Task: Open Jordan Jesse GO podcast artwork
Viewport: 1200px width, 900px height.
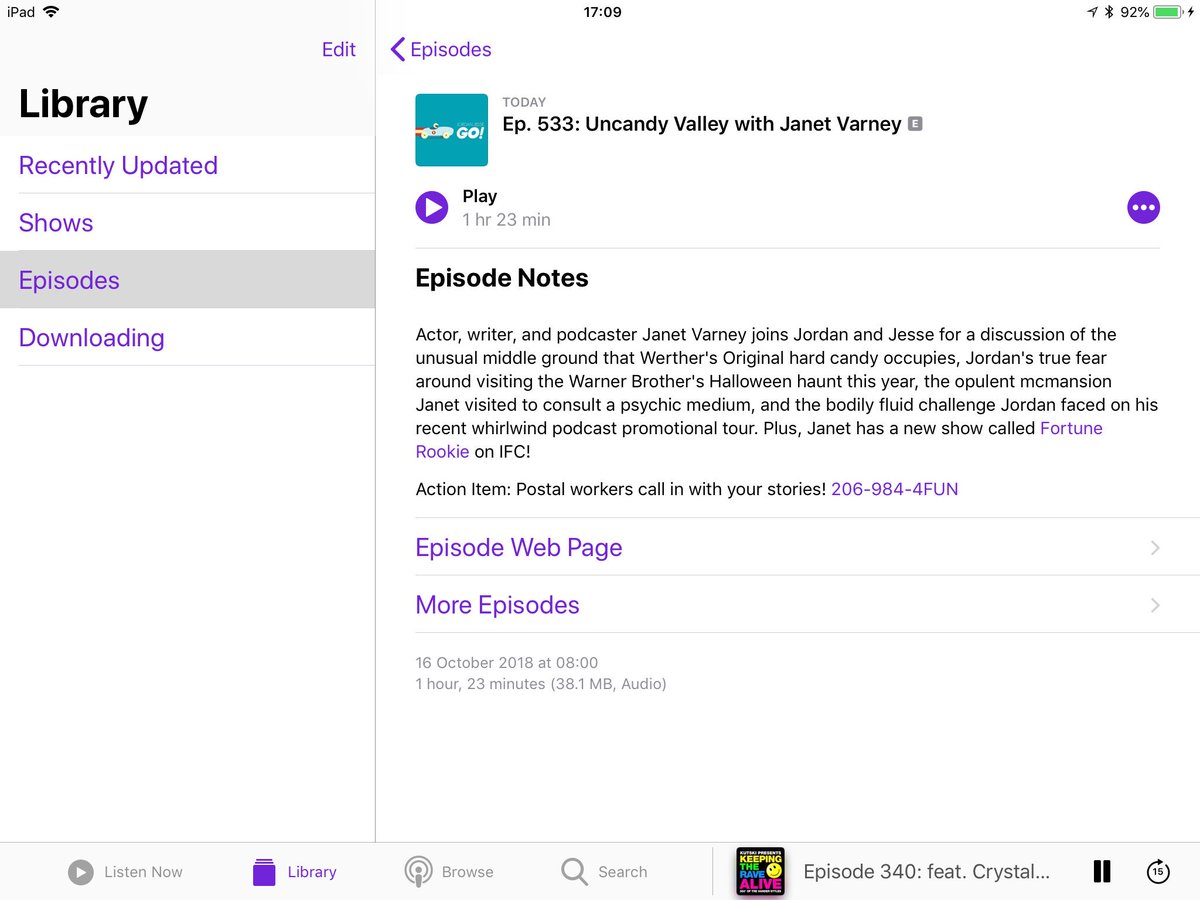Action: pyautogui.click(x=451, y=130)
